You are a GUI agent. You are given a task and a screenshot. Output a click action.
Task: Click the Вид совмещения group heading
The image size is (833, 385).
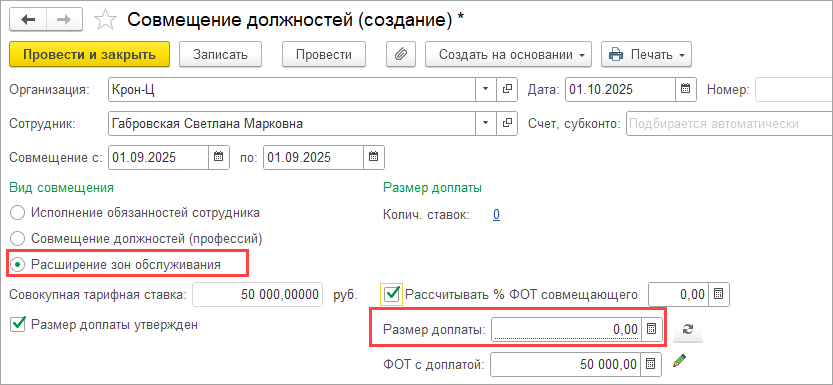(62, 187)
